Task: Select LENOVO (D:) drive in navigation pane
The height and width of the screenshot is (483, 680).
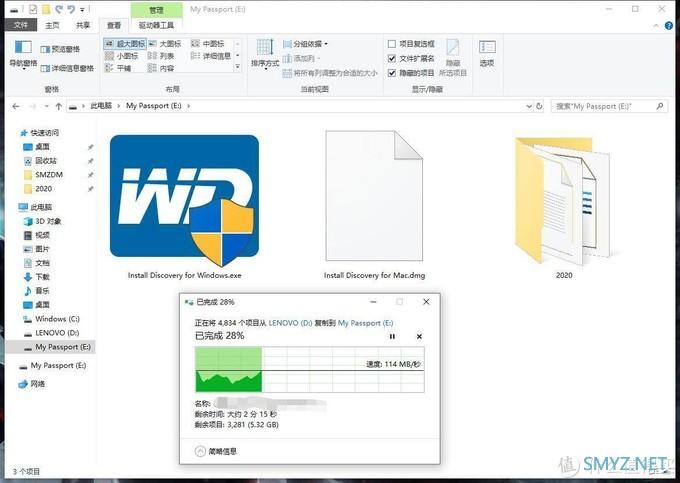Action: 57,333
